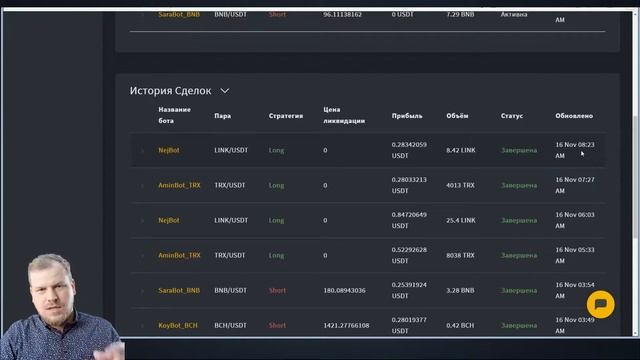Open NejBot link with 25.4 LINK volume
This screenshot has width=640, height=360.
pyautogui.click(x=169, y=220)
